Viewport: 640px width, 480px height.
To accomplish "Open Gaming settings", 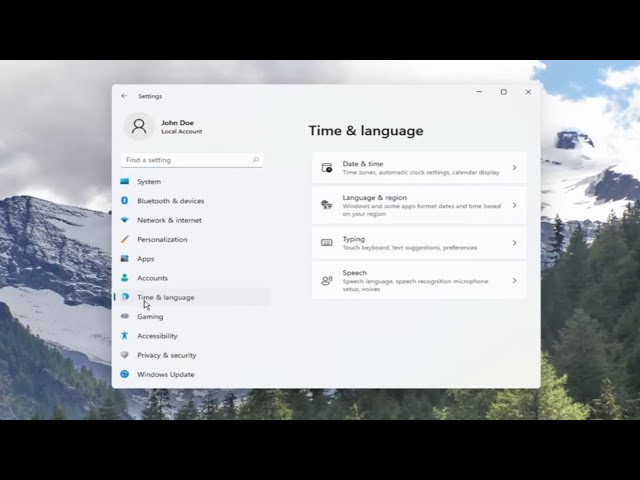I will [192, 316].
